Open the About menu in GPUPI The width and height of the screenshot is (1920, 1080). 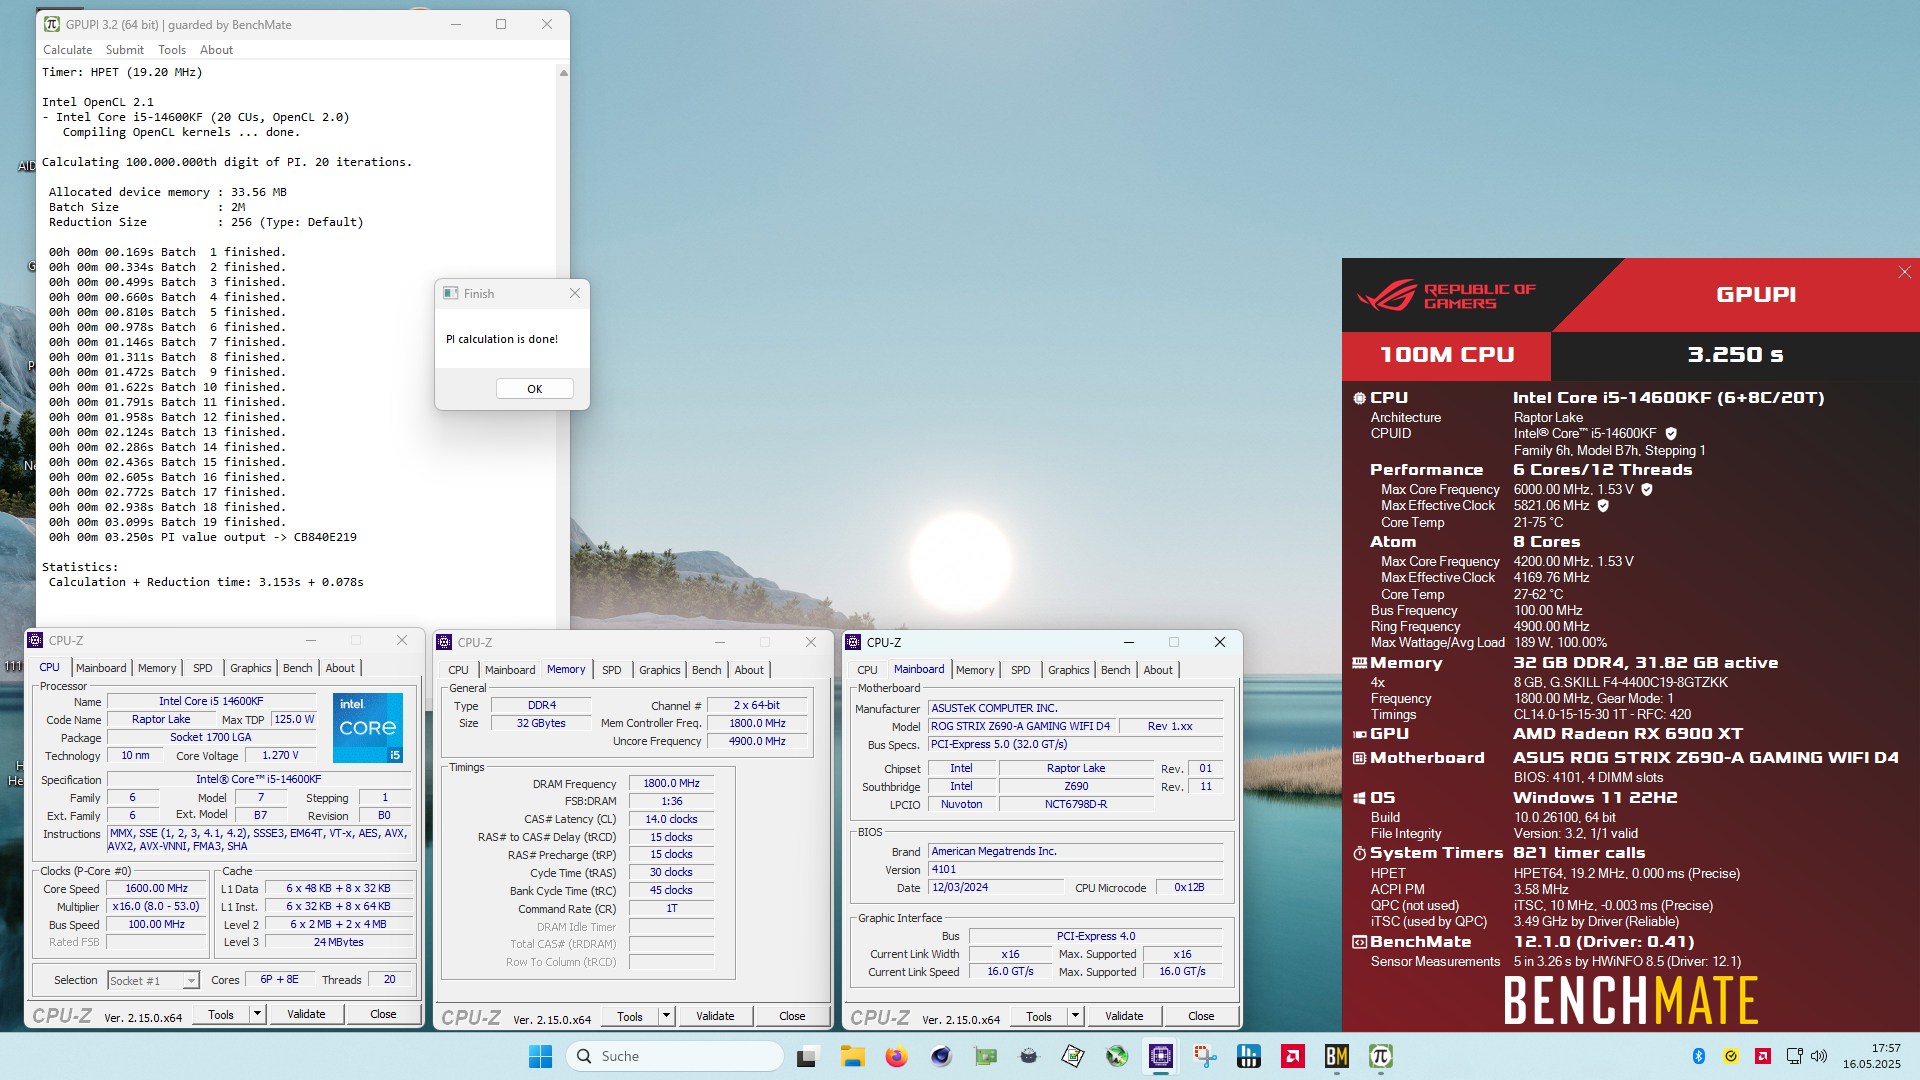click(216, 50)
